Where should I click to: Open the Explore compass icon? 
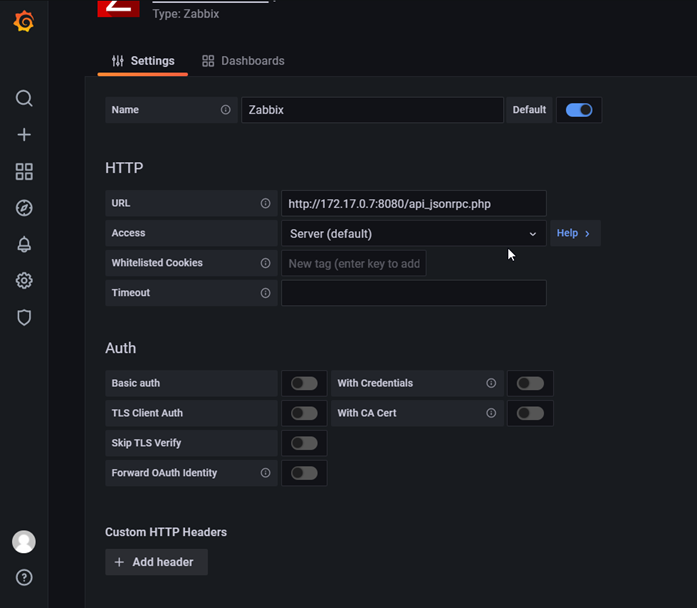(x=24, y=208)
